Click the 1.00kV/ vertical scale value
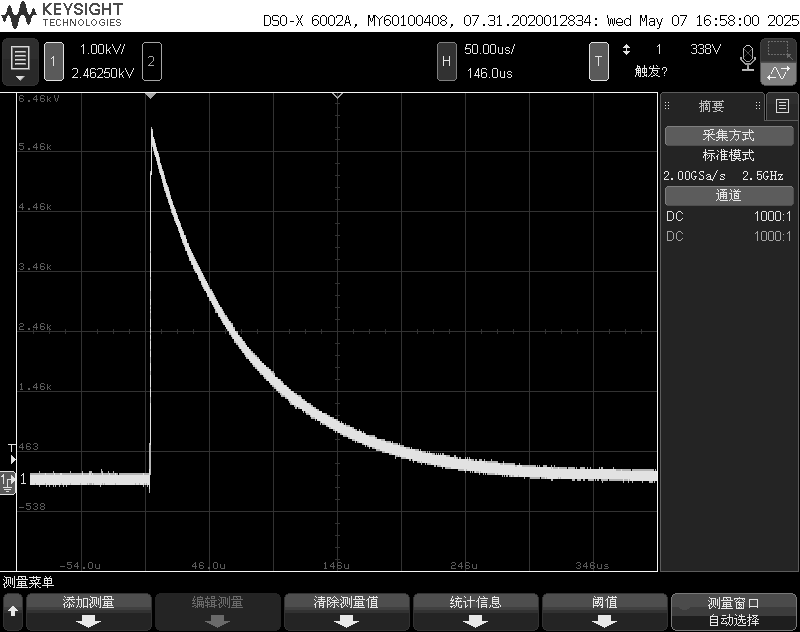Screen dimensions: 800x632 (x=103, y=49)
